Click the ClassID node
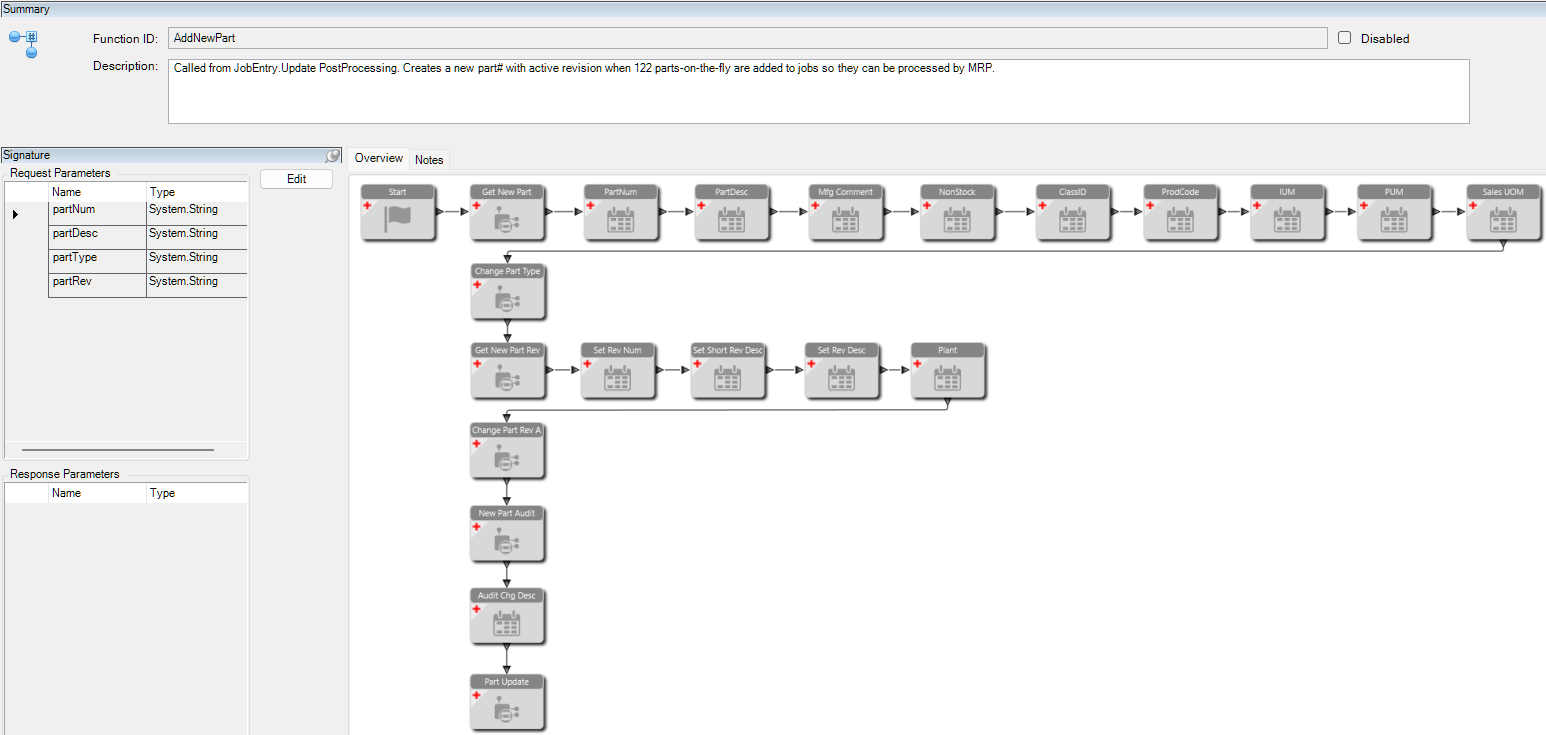 click(x=1073, y=212)
